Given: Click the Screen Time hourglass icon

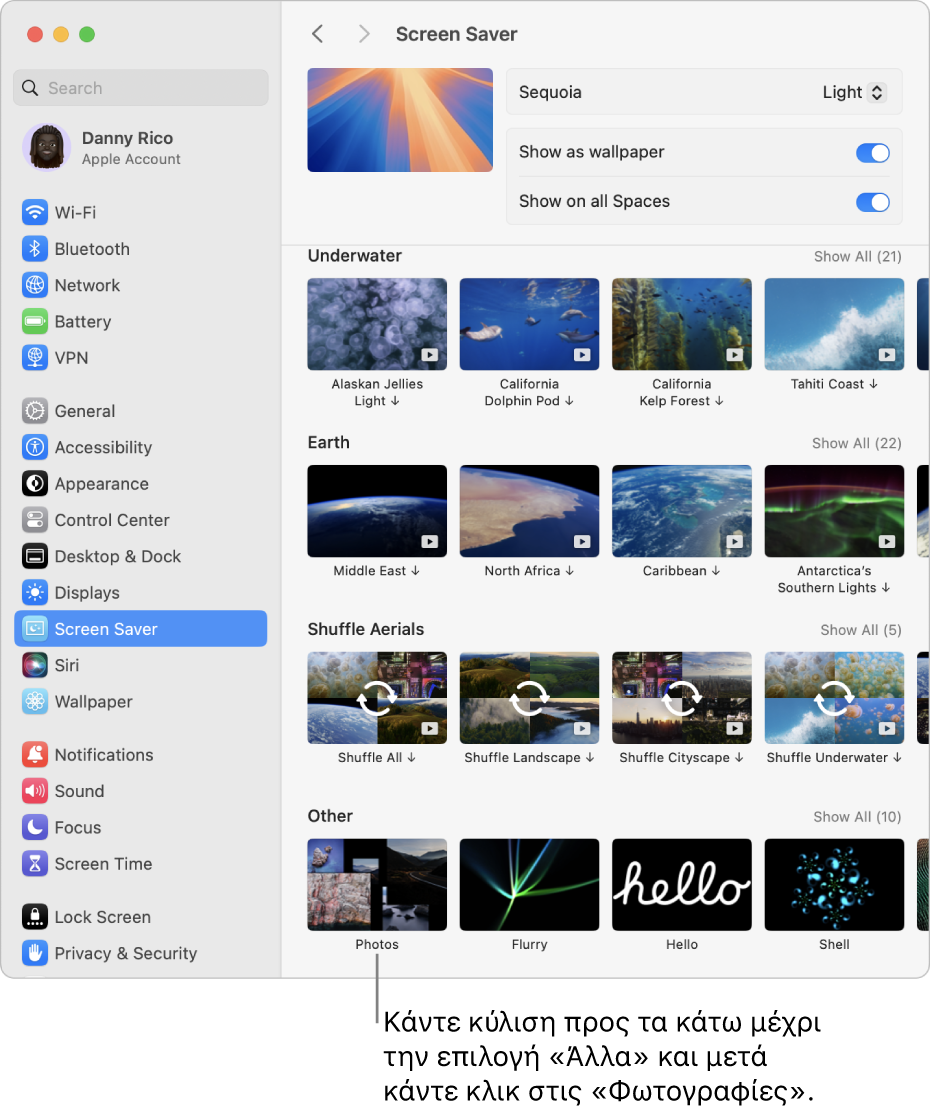Looking at the screenshot, I should pyautogui.click(x=35, y=863).
